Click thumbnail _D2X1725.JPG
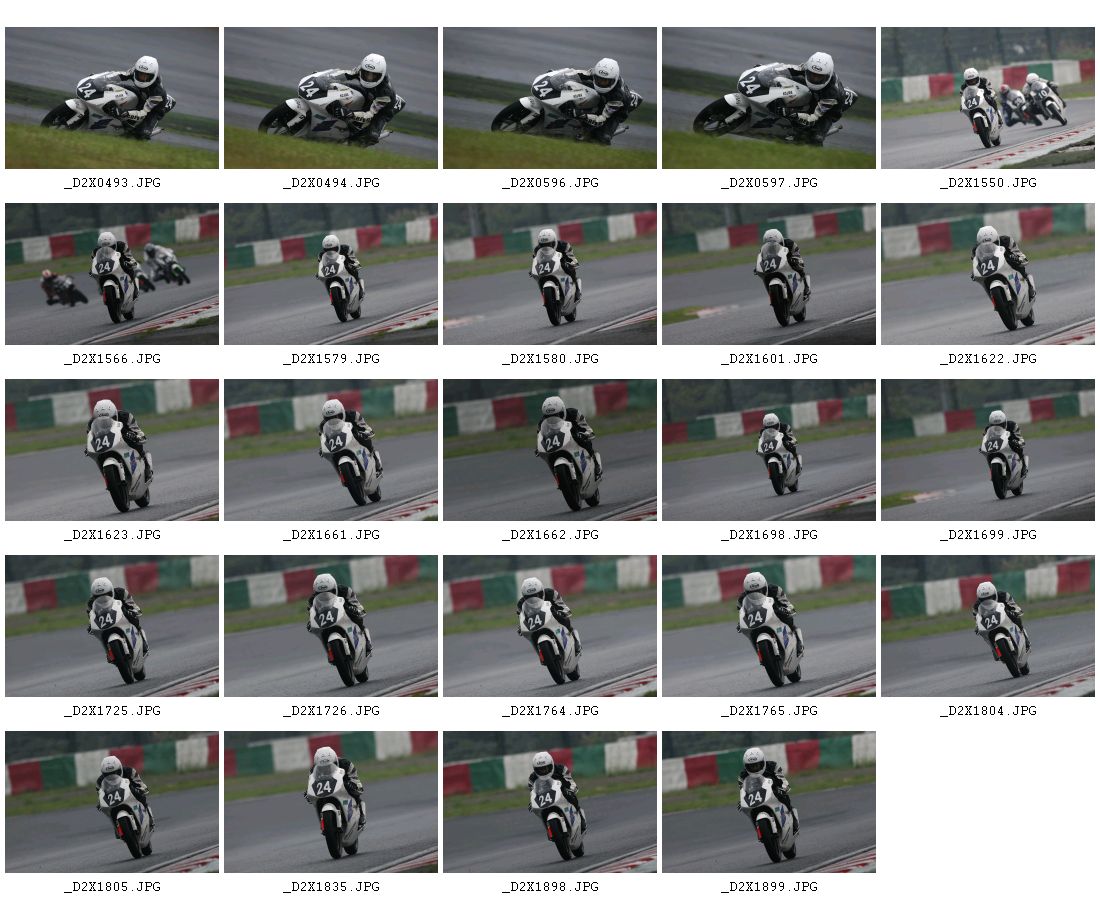The width and height of the screenshot is (1100, 900). 112,626
